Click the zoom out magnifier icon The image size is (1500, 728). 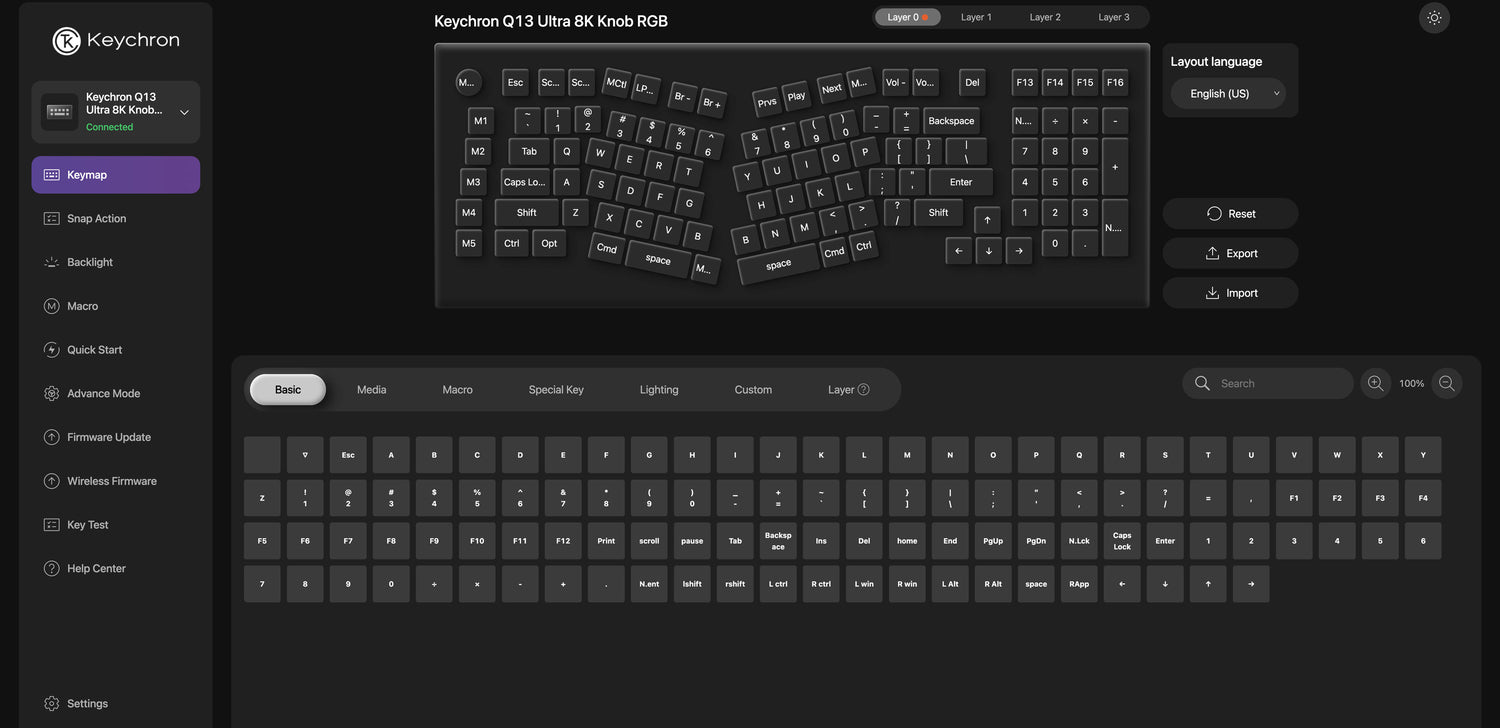tap(1446, 383)
